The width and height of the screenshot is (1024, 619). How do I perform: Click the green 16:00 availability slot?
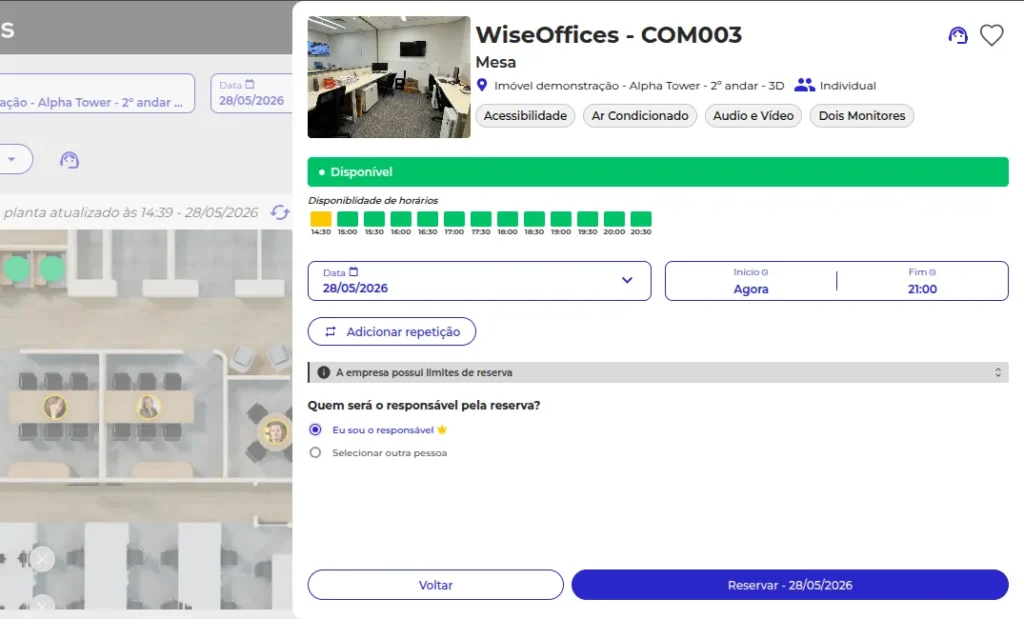401,219
